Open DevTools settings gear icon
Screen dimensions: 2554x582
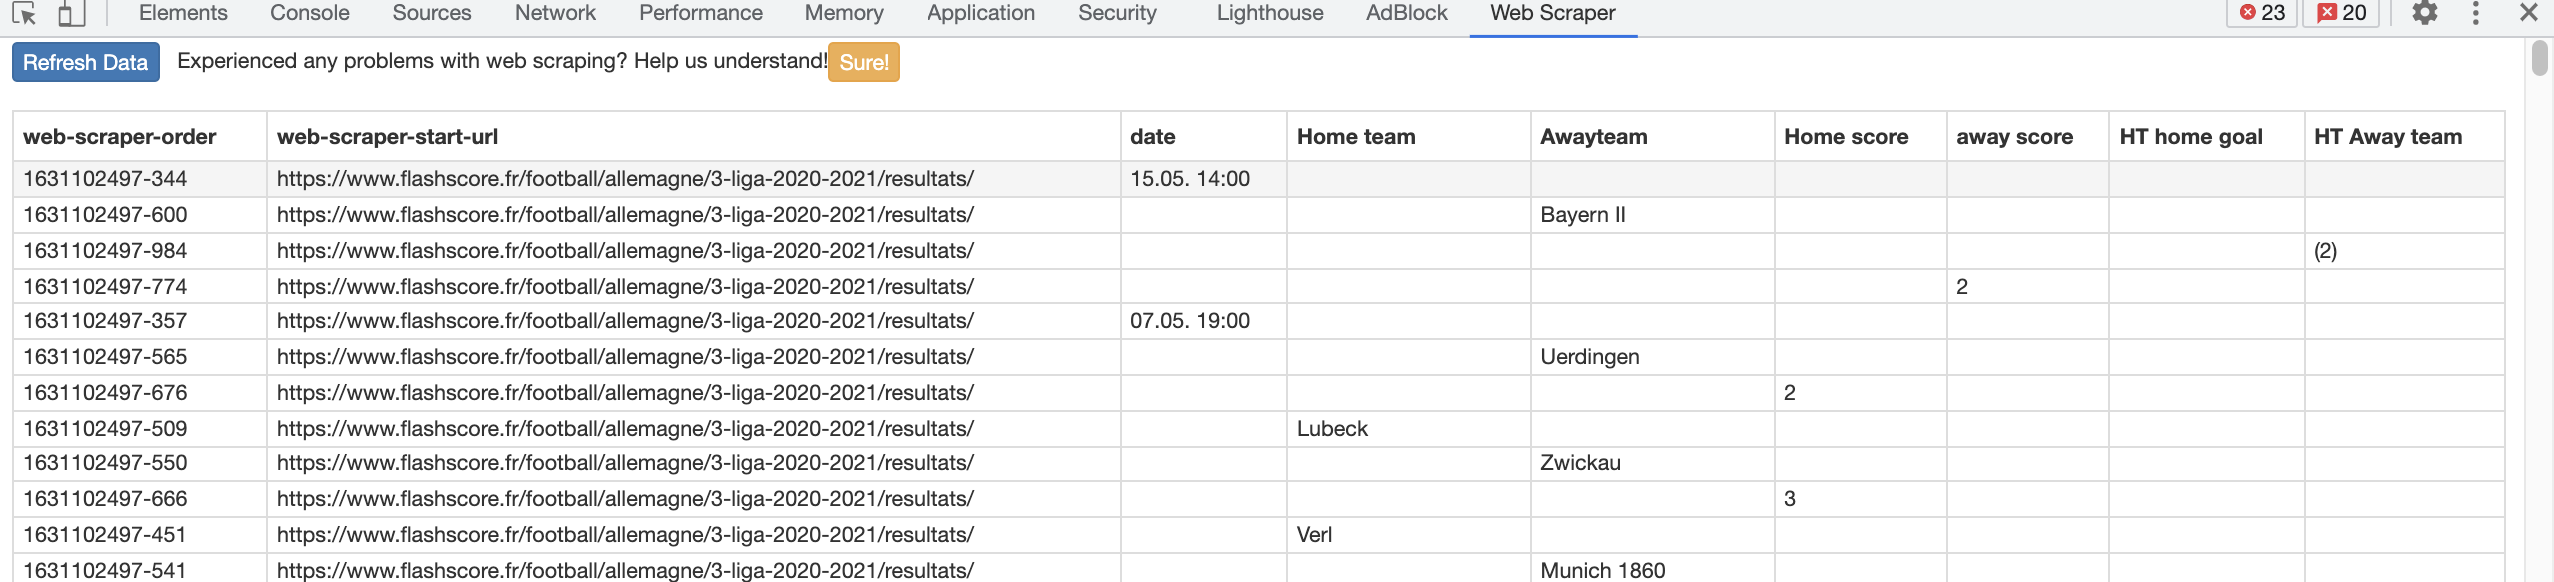click(2424, 13)
